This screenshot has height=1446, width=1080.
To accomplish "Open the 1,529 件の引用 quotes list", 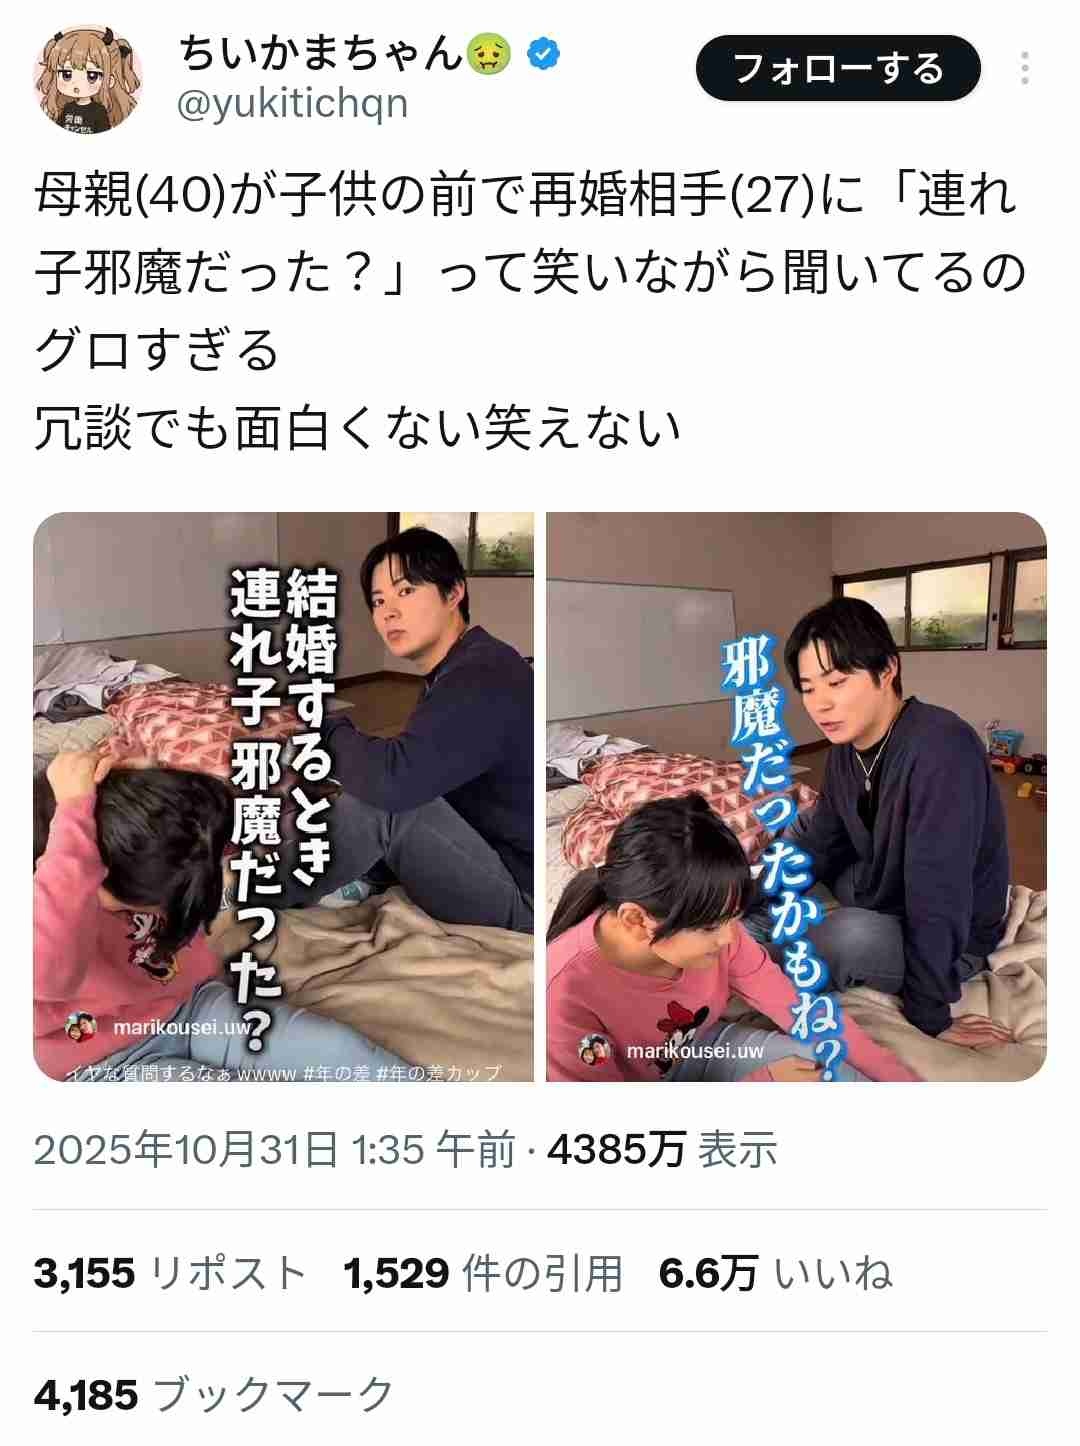I will pyautogui.click(x=483, y=1274).
